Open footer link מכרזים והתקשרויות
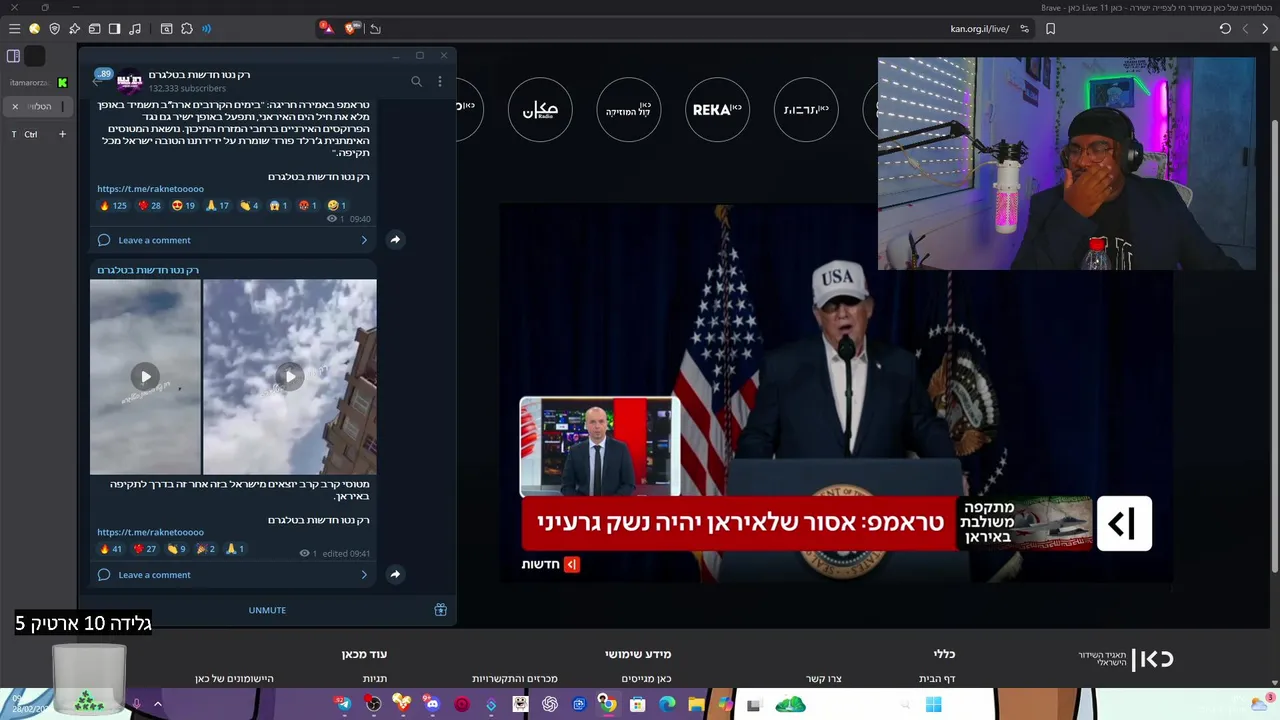 (515, 679)
